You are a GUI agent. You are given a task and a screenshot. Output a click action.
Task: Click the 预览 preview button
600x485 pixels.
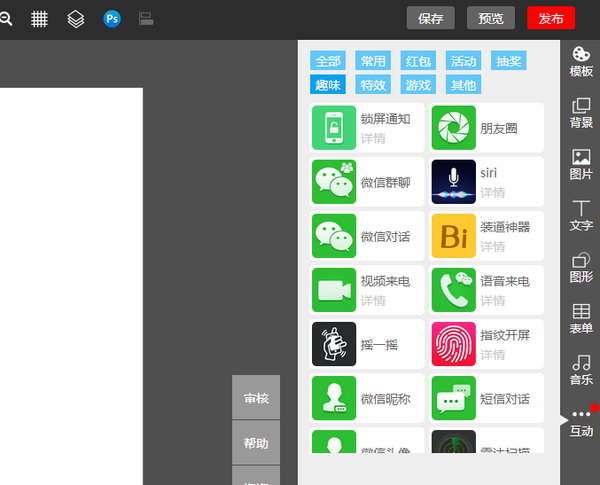pyautogui.click(x=491, y=18)
